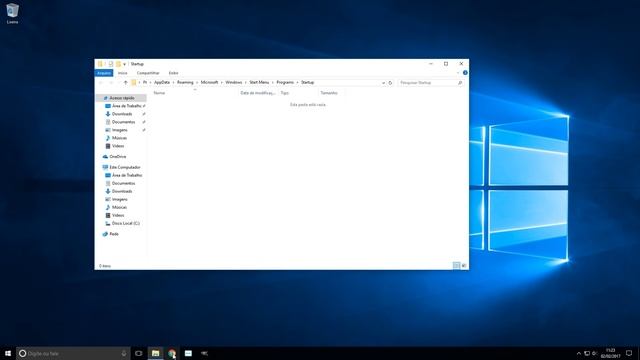The height and width of the screenshot is (360, 640).
Task: Open the address bar history dropdown
Action: pos(383,83)
